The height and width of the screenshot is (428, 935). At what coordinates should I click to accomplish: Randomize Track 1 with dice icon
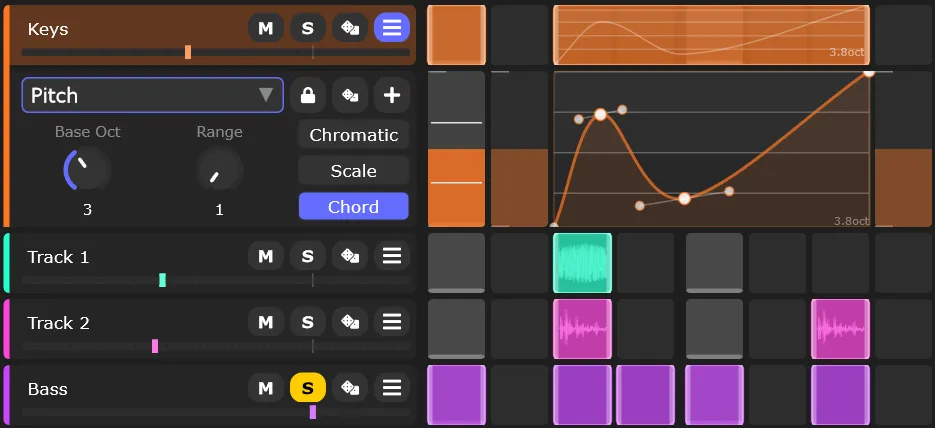point(349,256)
